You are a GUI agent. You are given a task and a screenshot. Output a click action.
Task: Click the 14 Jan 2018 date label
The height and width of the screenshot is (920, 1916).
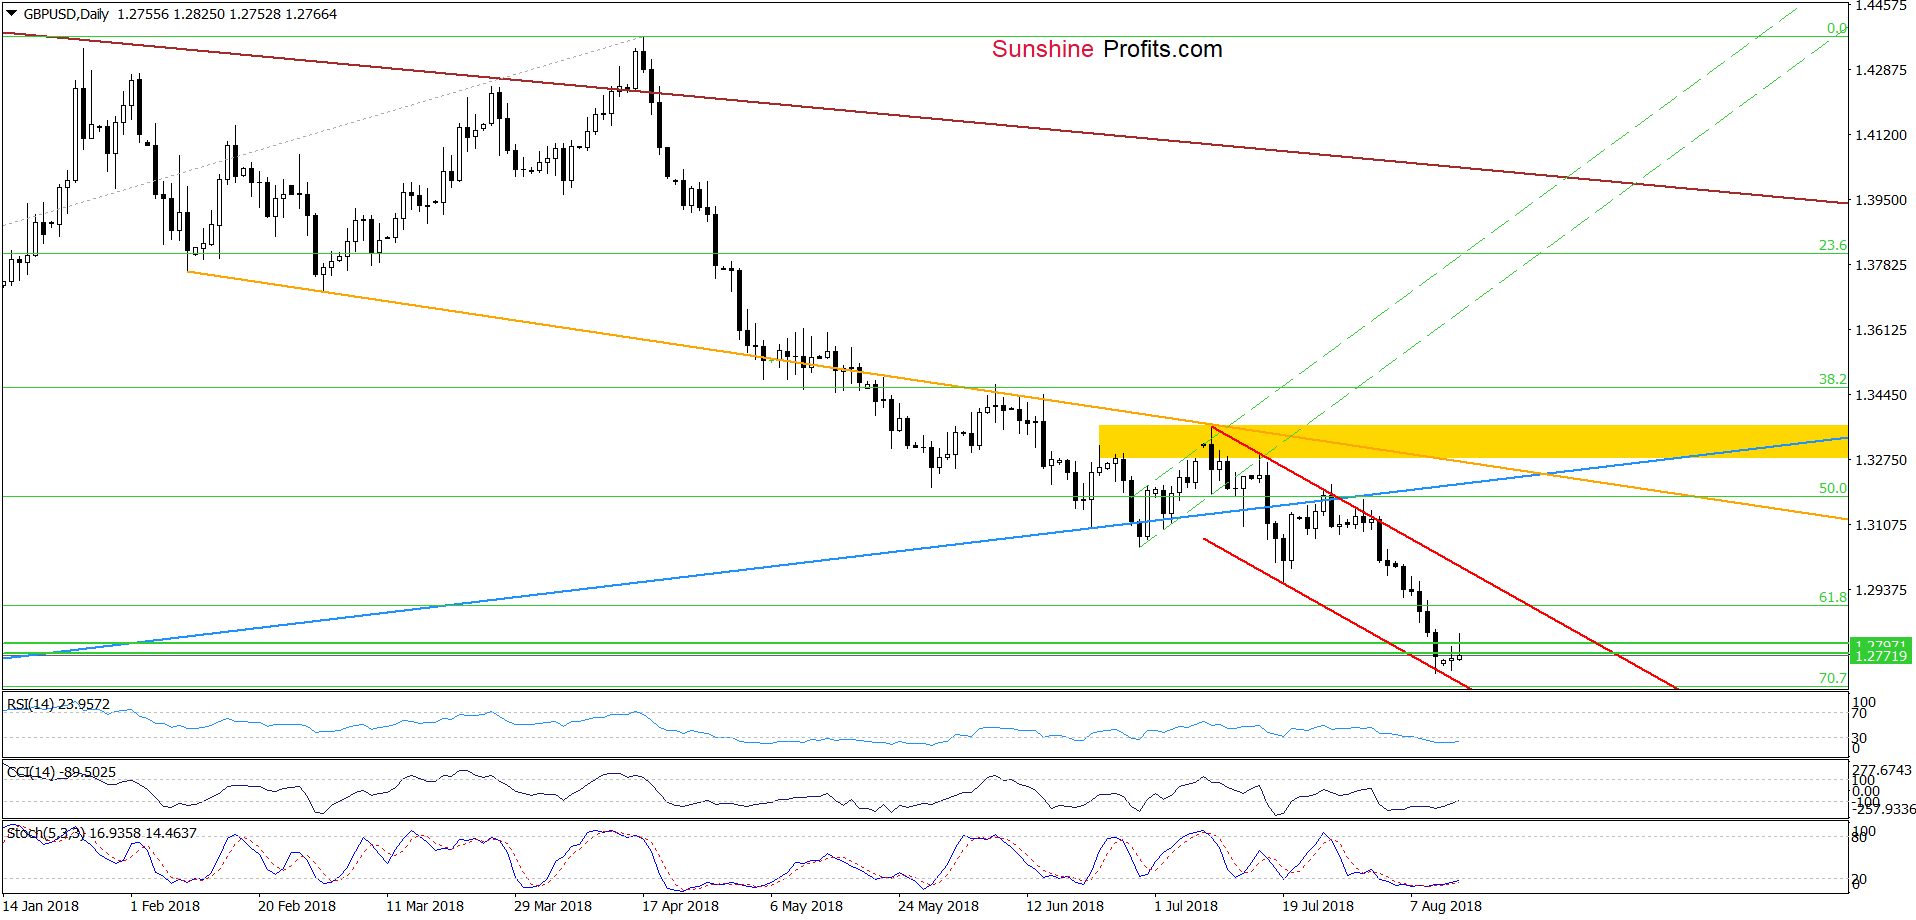pyautogui.click(x=41, y=906)
